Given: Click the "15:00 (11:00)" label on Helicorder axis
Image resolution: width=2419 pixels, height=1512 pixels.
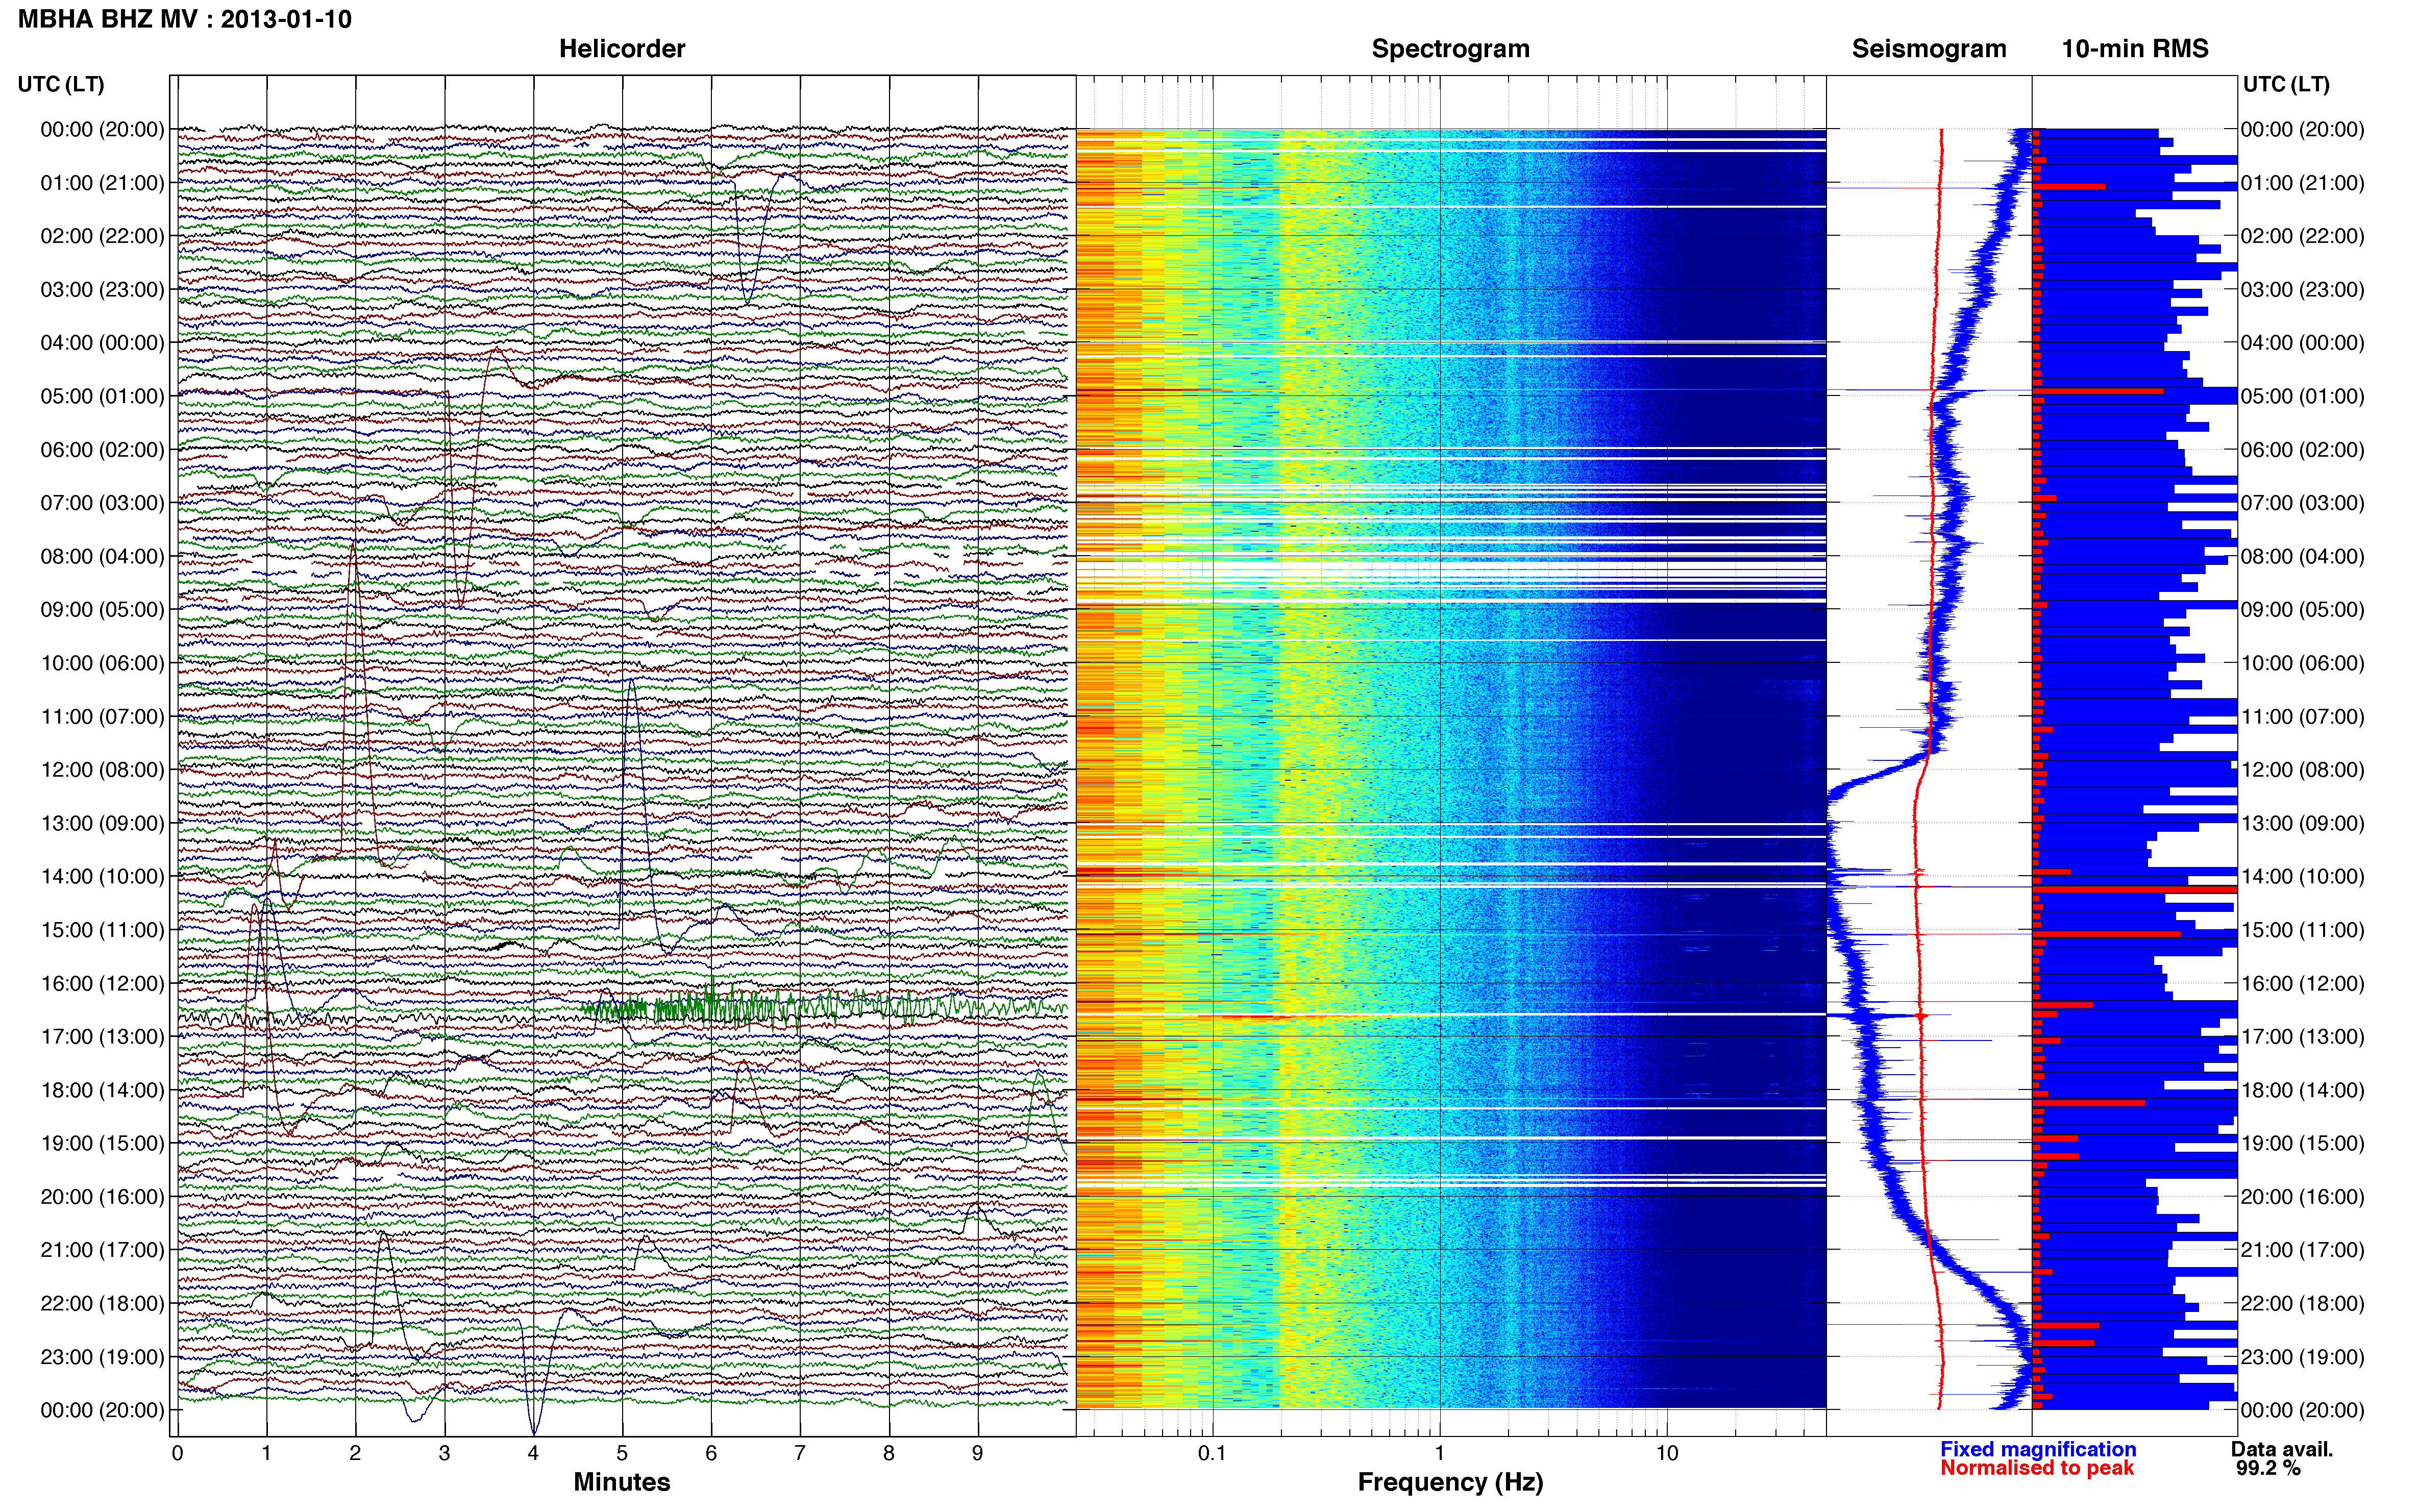Looking at the screenshot, I should (102, 930).
